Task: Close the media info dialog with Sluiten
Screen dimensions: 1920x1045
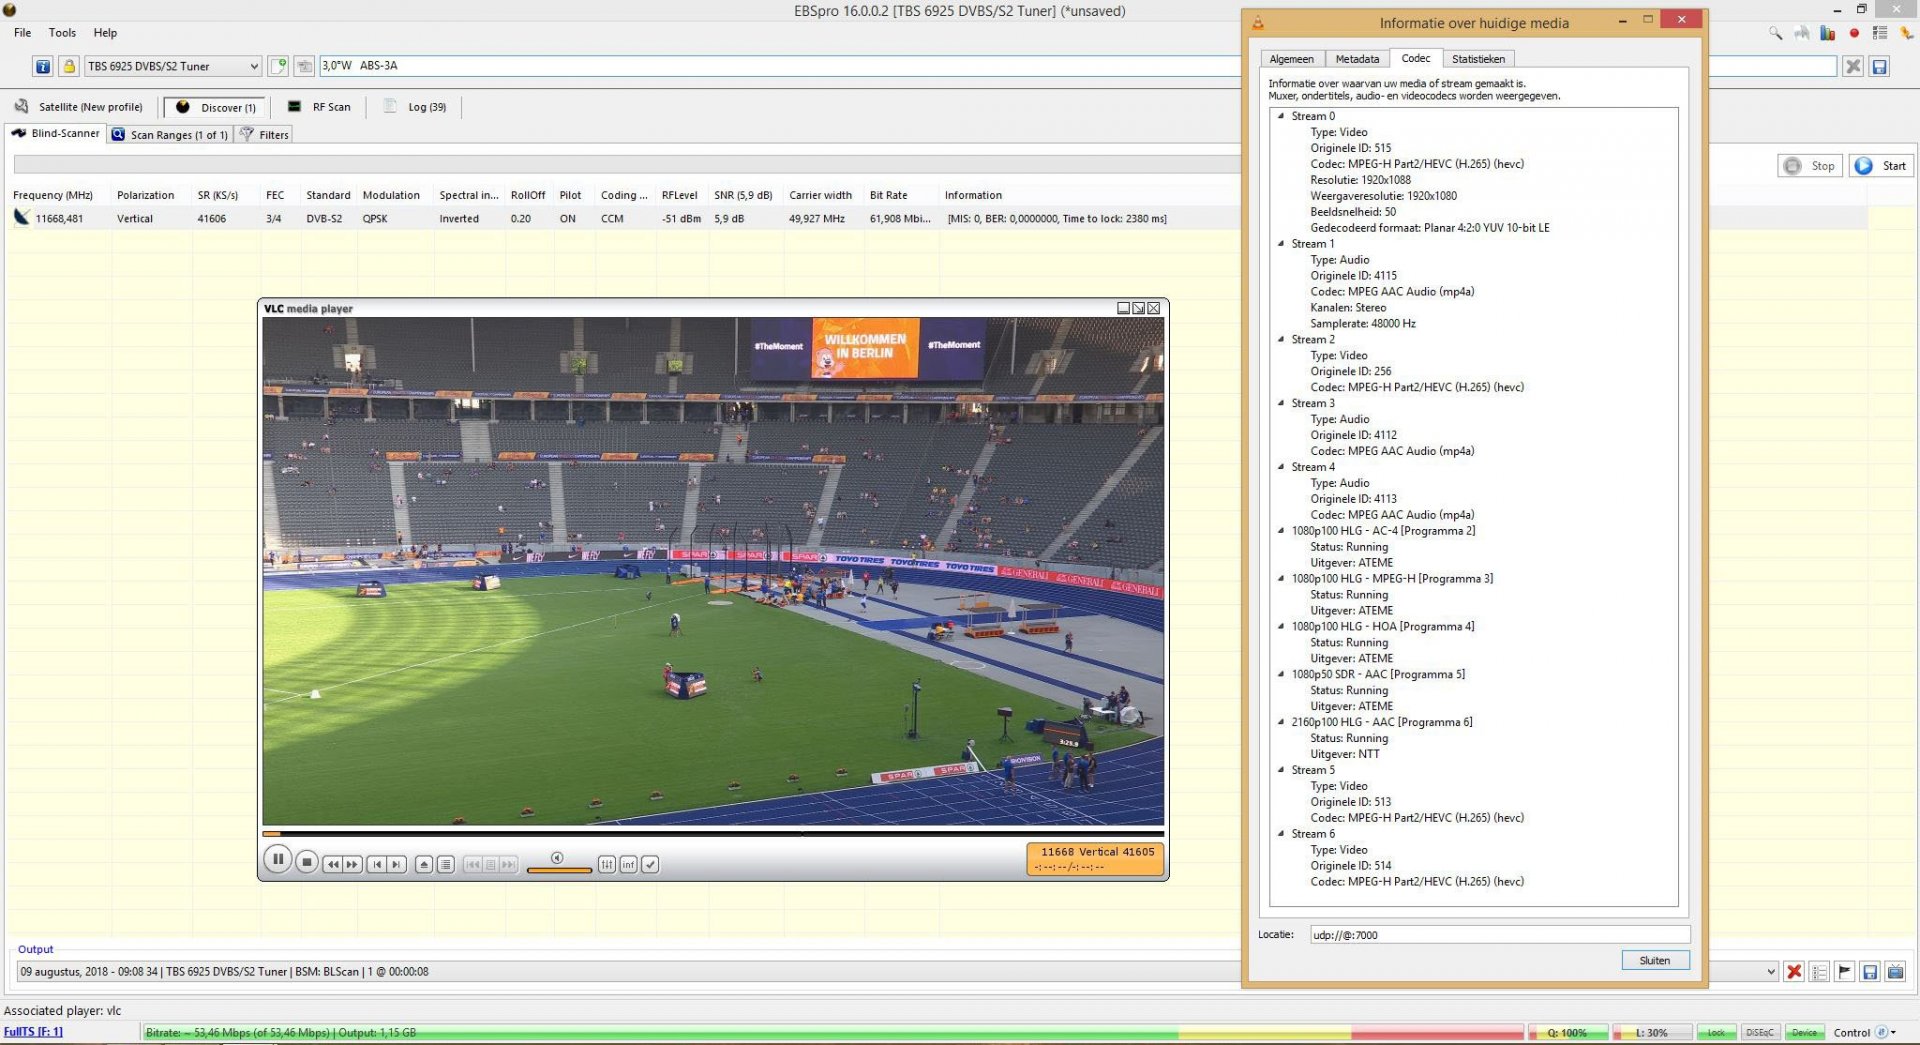Action: [x=1655, y=960]
